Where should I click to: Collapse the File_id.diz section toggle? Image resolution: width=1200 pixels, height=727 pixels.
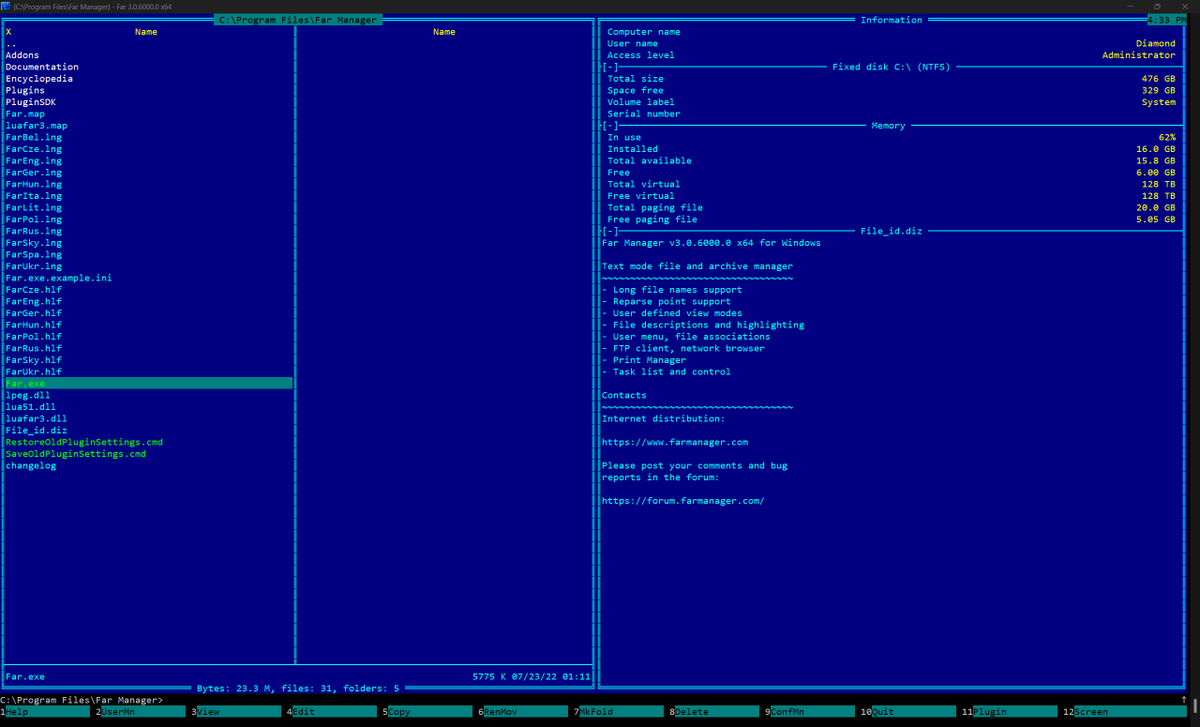point(610,231)
